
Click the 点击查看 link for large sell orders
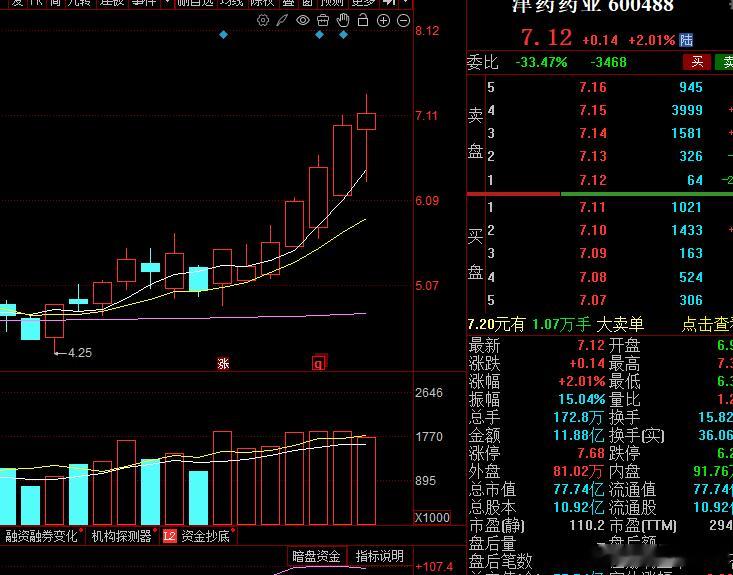tap(707, 324)
